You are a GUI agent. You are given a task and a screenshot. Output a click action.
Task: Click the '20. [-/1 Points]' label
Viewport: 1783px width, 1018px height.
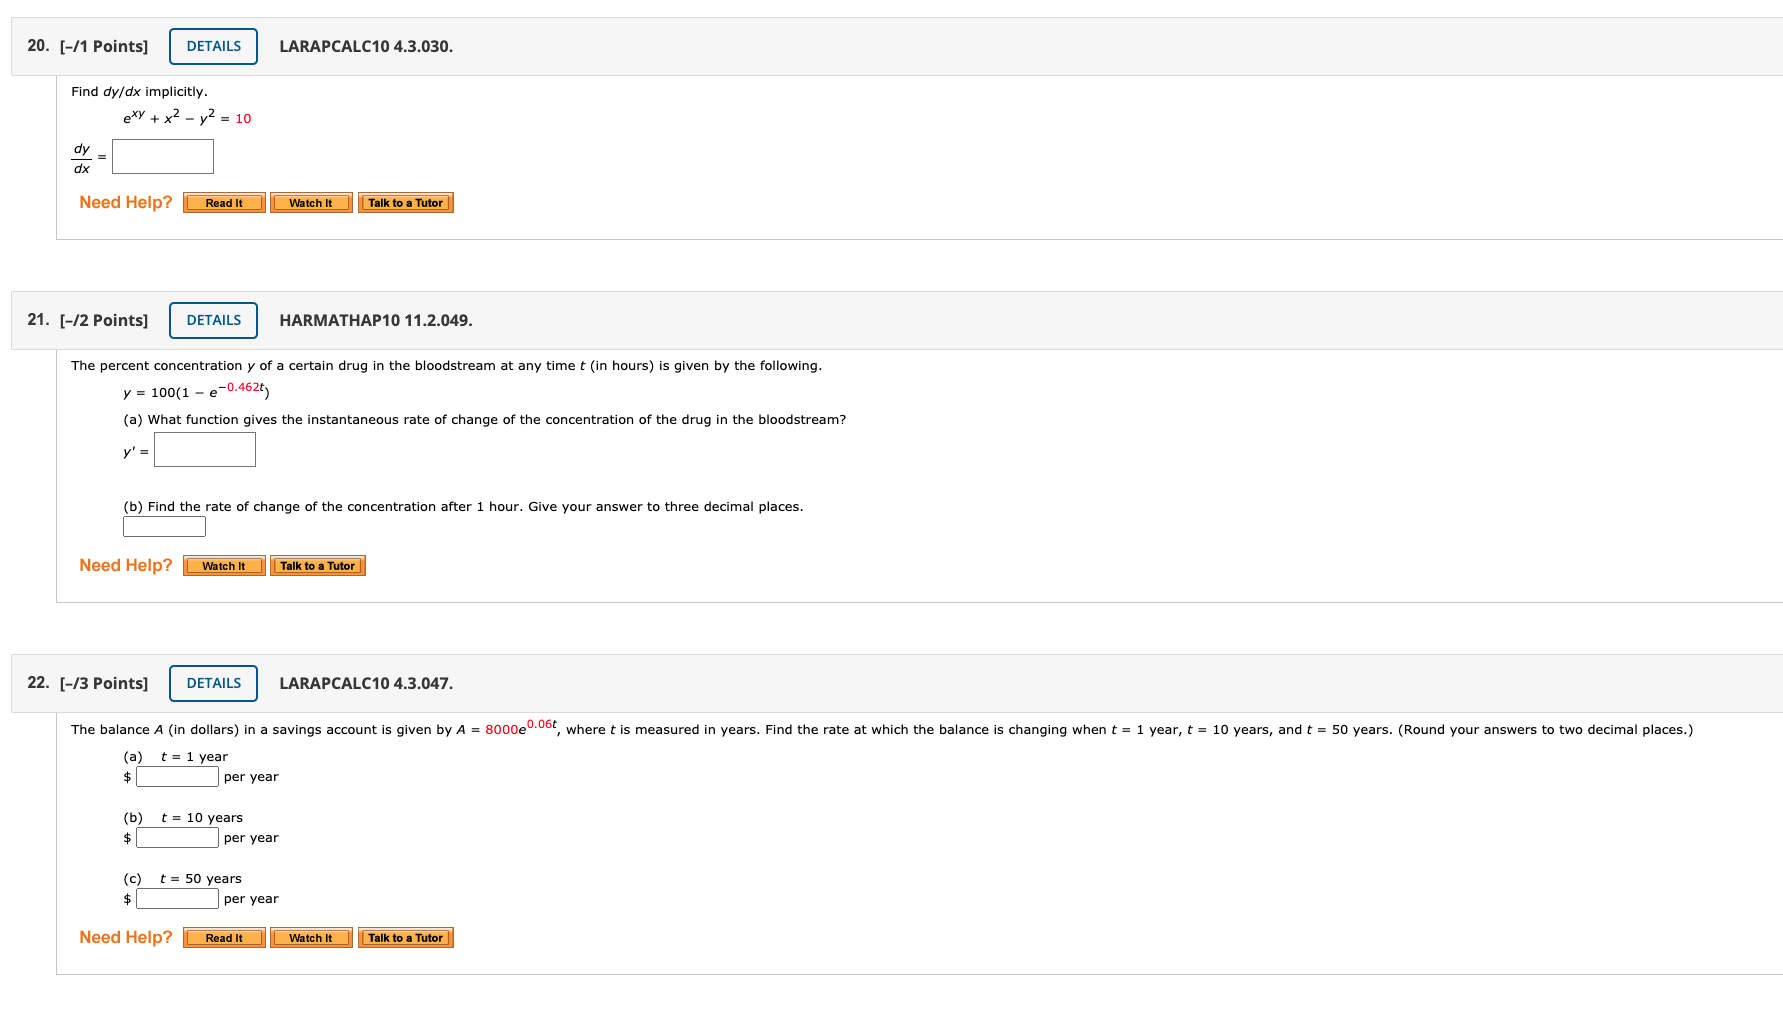coord(88,46)
